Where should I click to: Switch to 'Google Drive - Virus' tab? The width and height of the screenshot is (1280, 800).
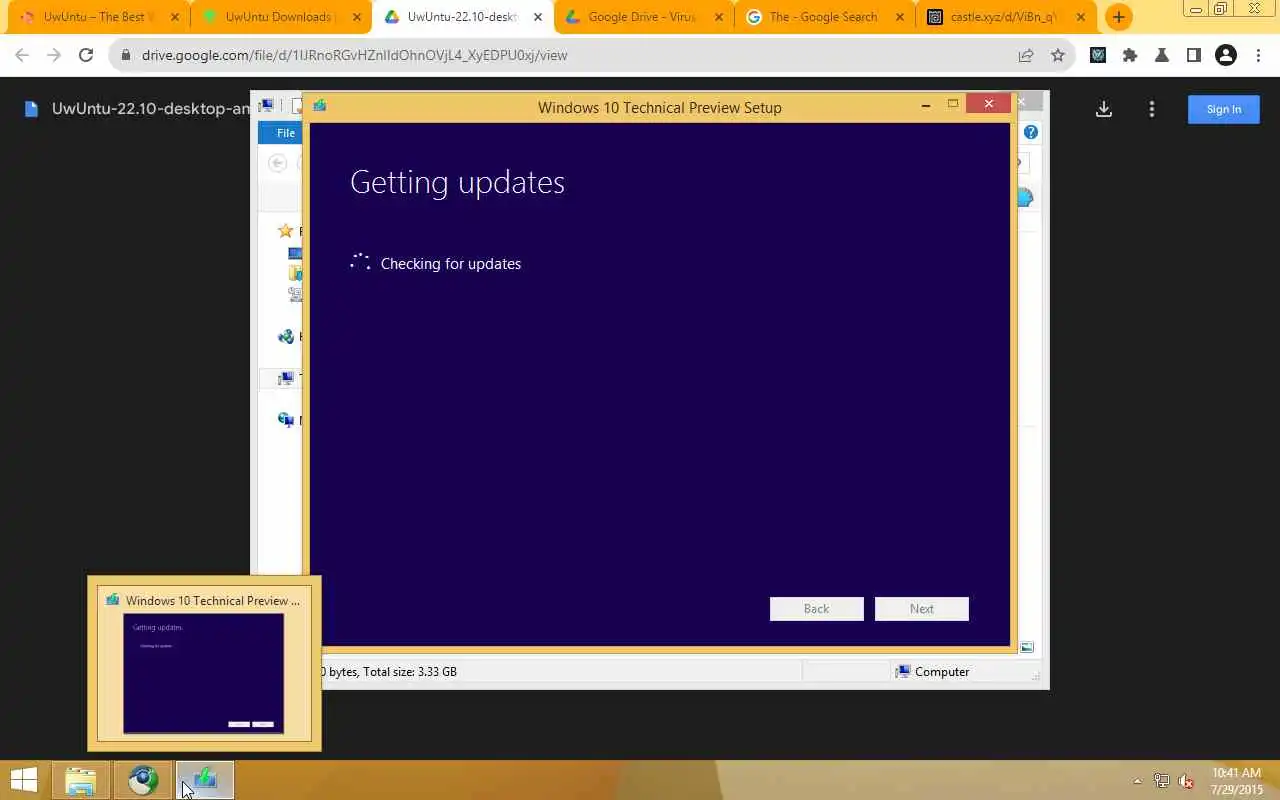point(642,17)
